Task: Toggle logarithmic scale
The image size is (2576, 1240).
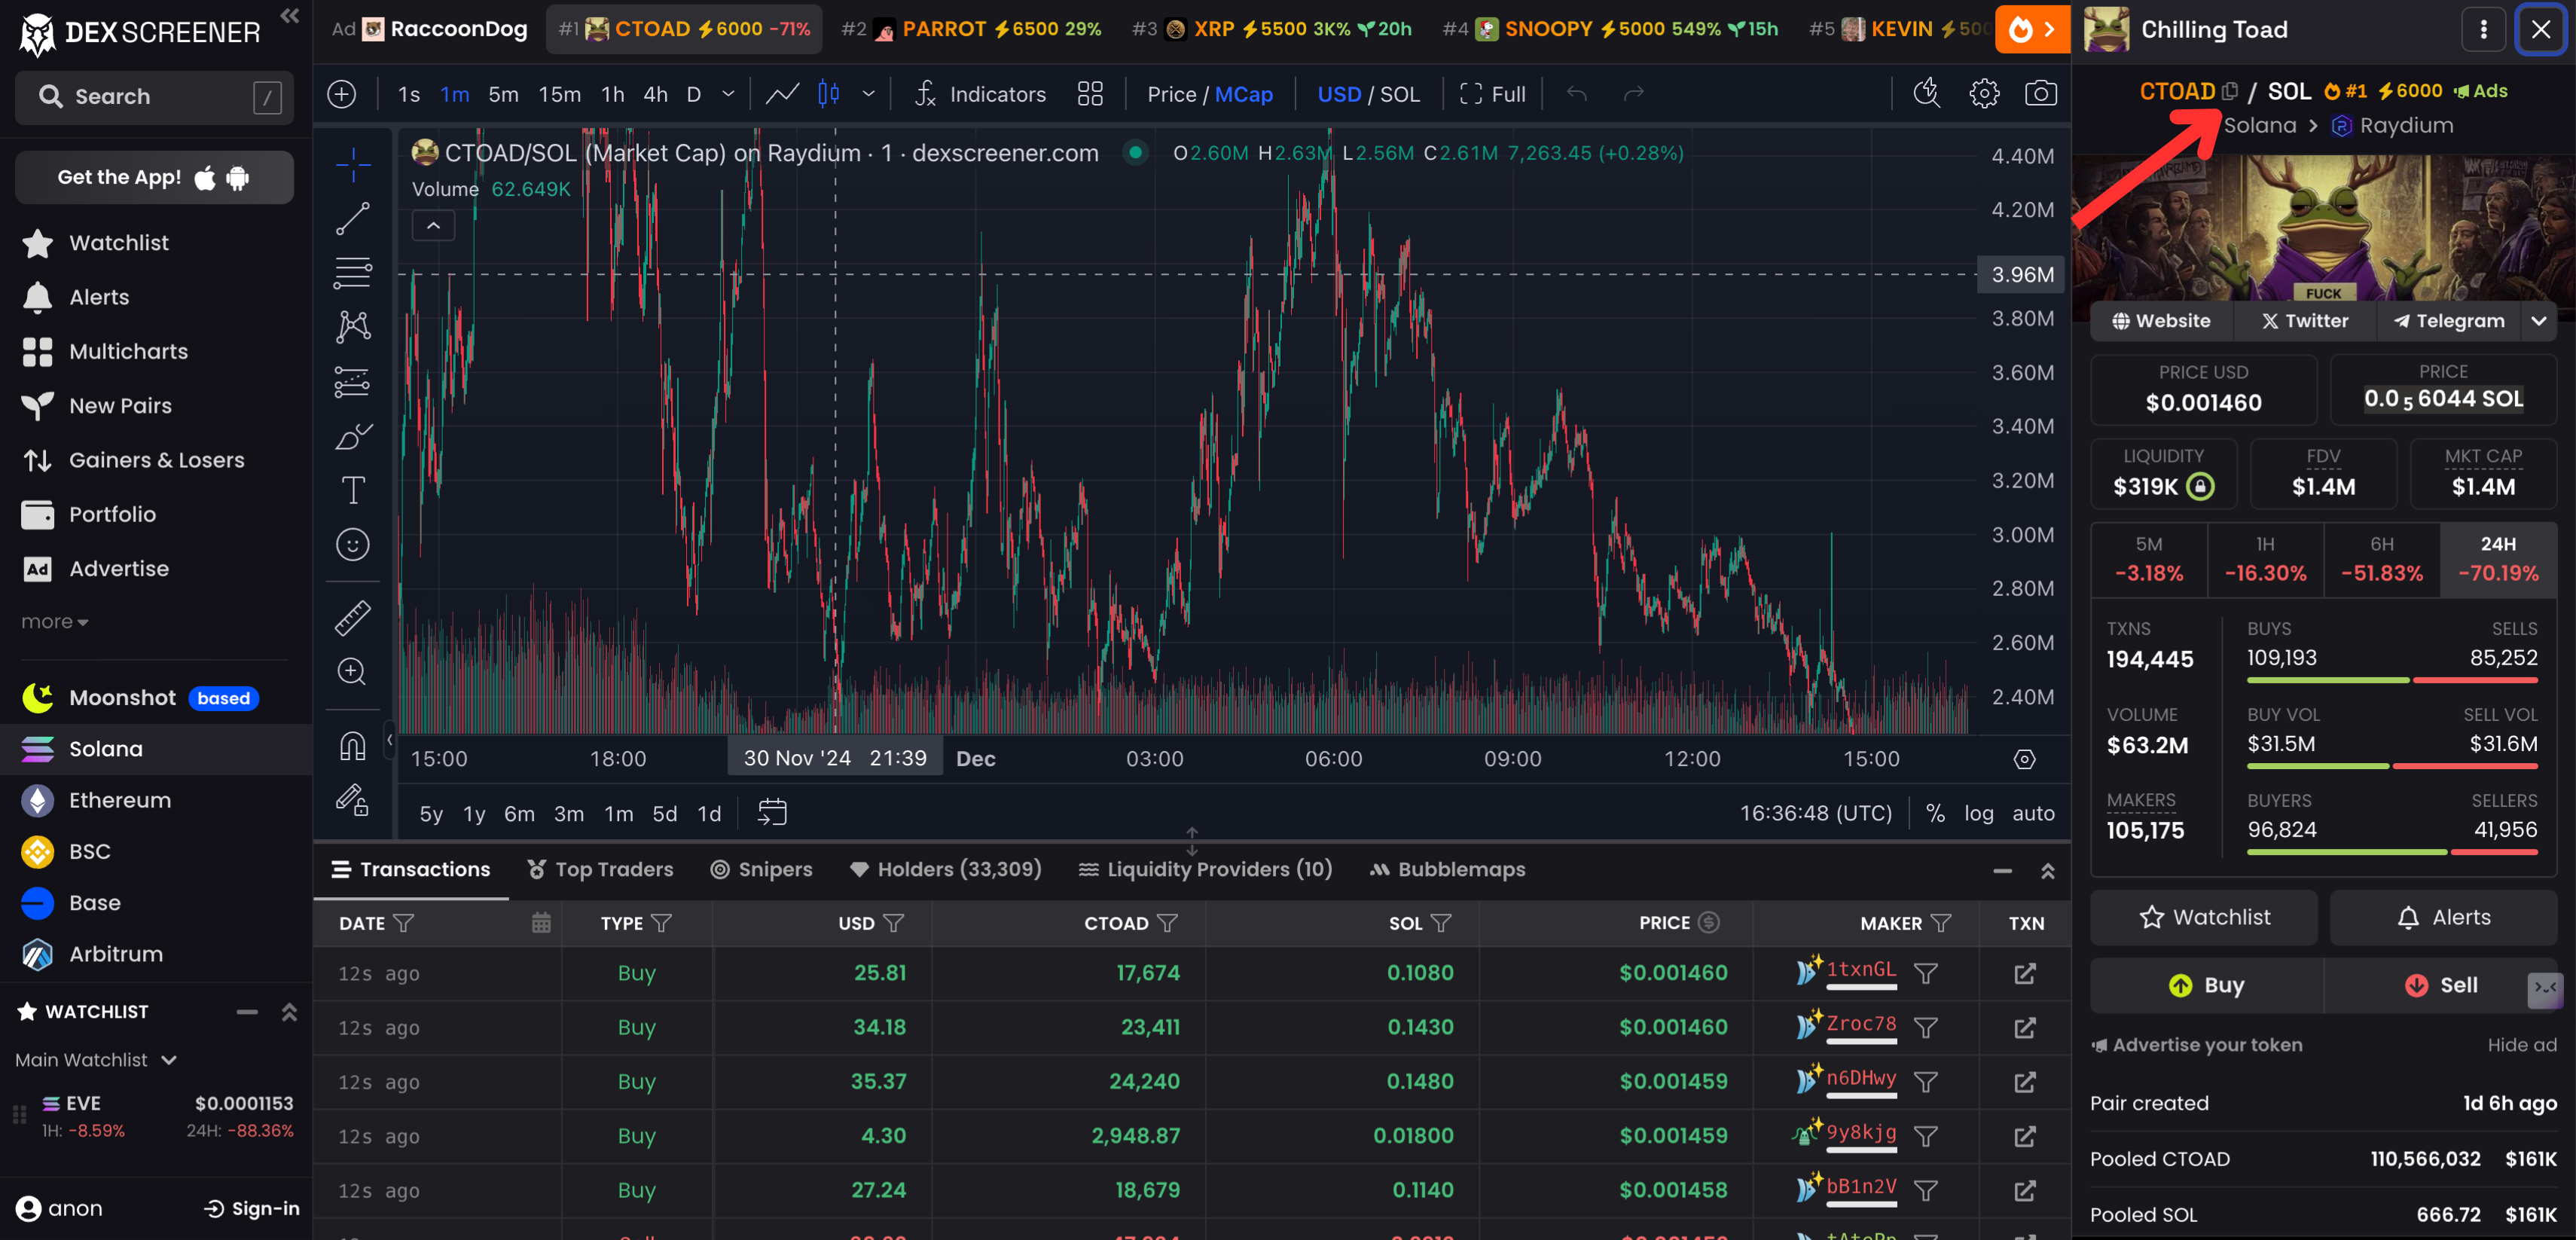Action: pos(1978,813)
